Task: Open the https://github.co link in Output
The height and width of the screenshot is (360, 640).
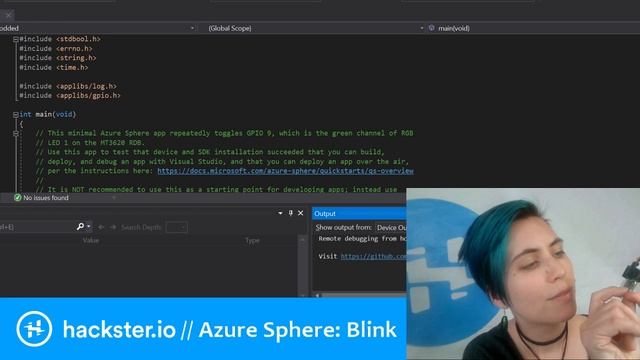Action: tap(373, 256)
